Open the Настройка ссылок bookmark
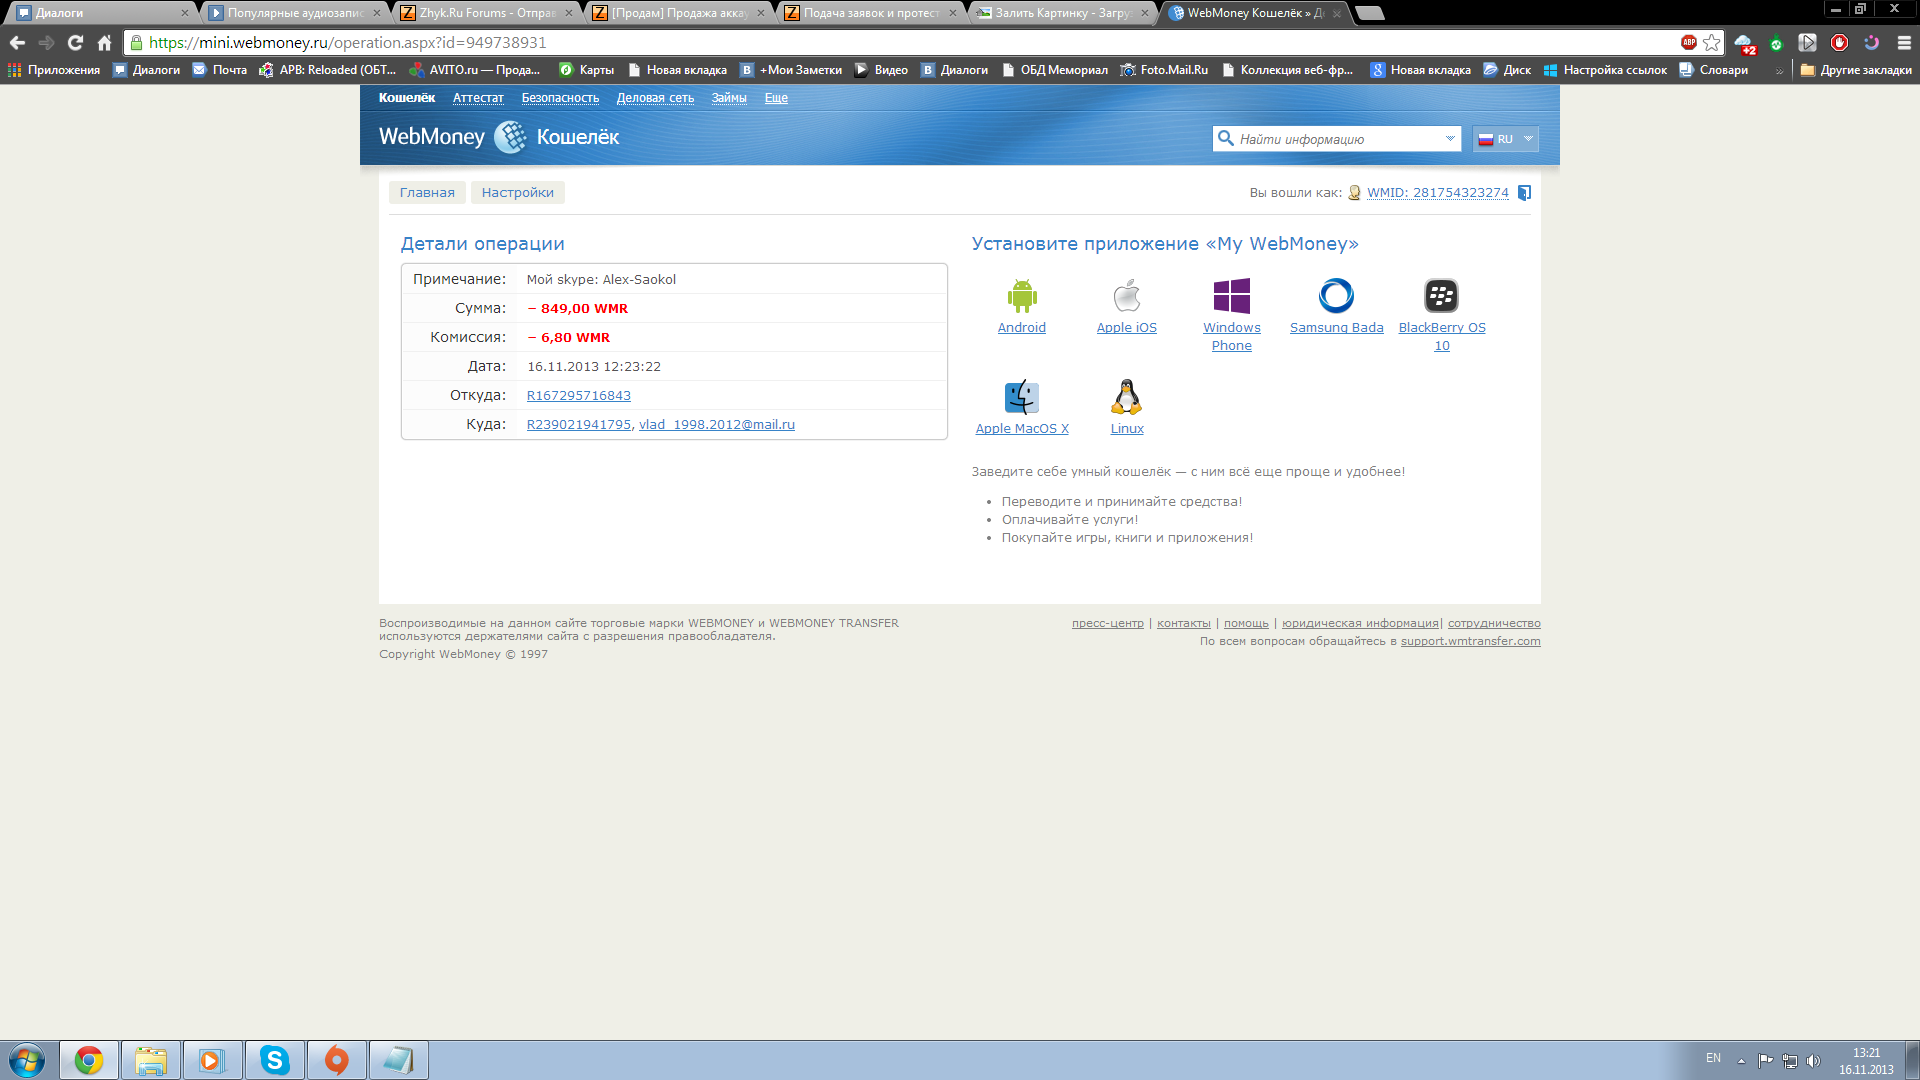This screenshot has width=1920, height=1080. (1605, 70)
